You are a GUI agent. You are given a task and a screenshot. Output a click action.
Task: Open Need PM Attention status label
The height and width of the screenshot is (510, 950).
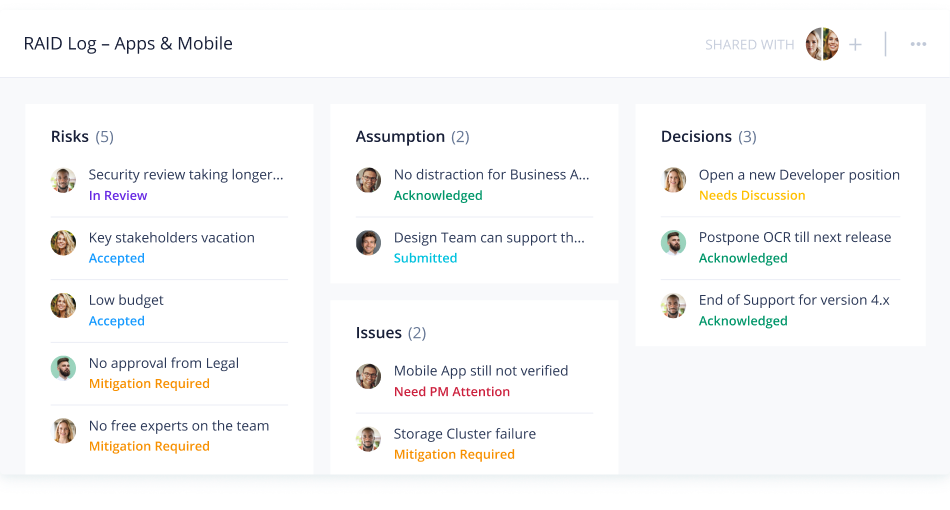pyautogui.click(x=452, y=392)
